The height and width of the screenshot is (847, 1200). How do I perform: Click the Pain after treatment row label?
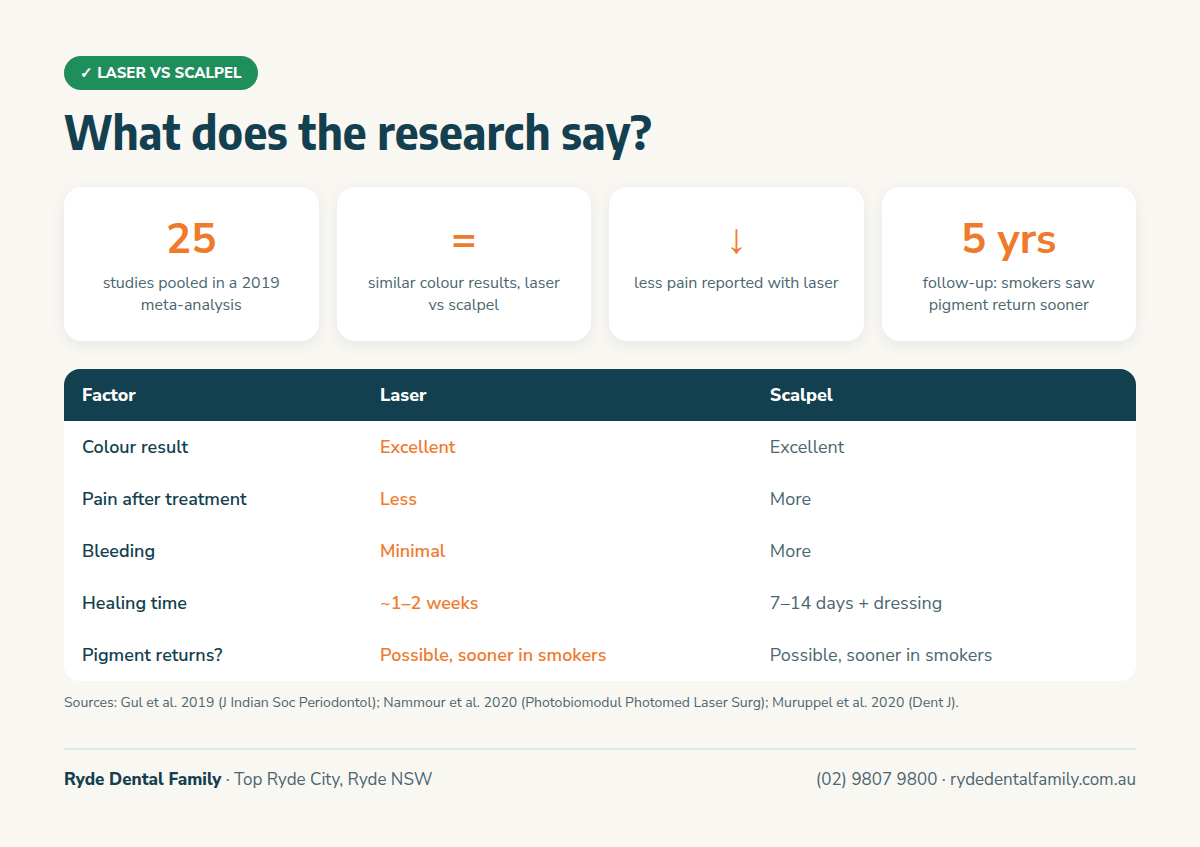pyautogui.click(x=164, y=499)
